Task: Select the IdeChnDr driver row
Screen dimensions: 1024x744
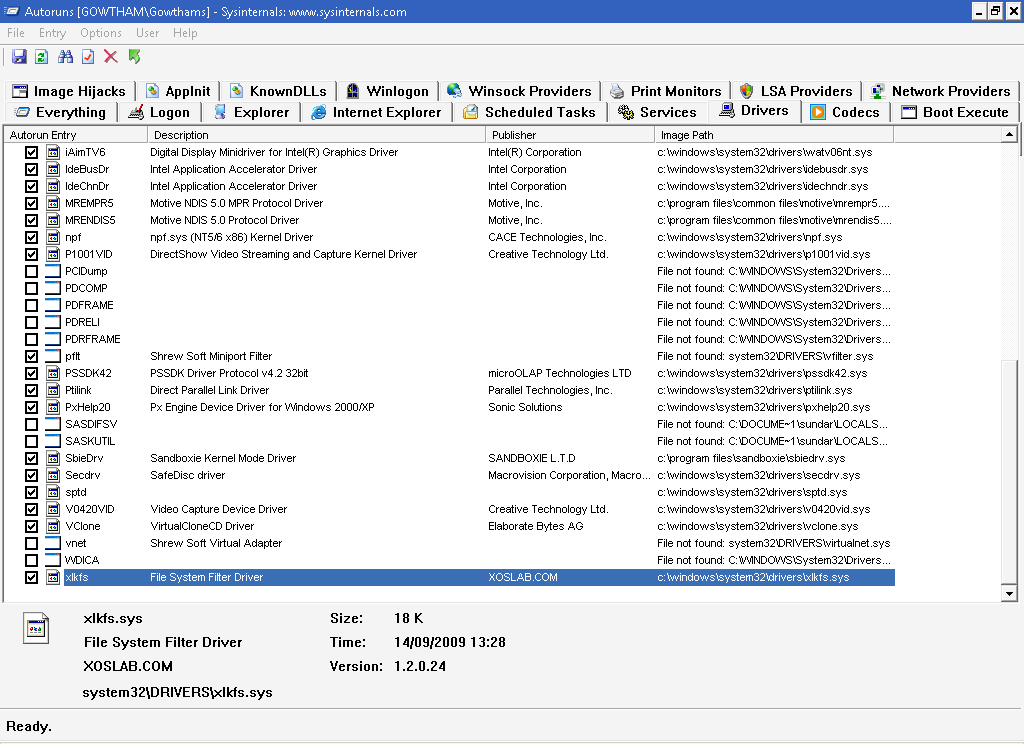Action: [x=449, y=186]
